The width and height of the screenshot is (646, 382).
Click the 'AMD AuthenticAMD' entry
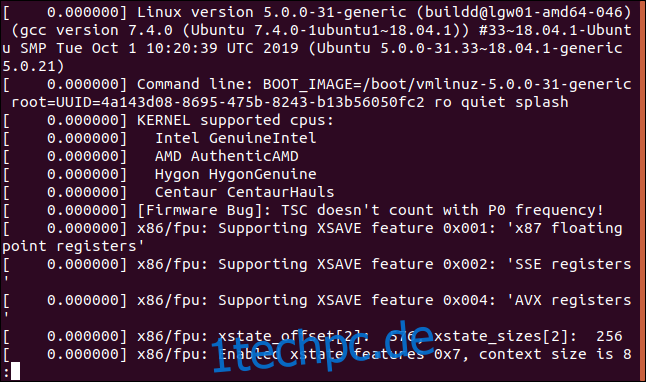[x=227, y=156]
